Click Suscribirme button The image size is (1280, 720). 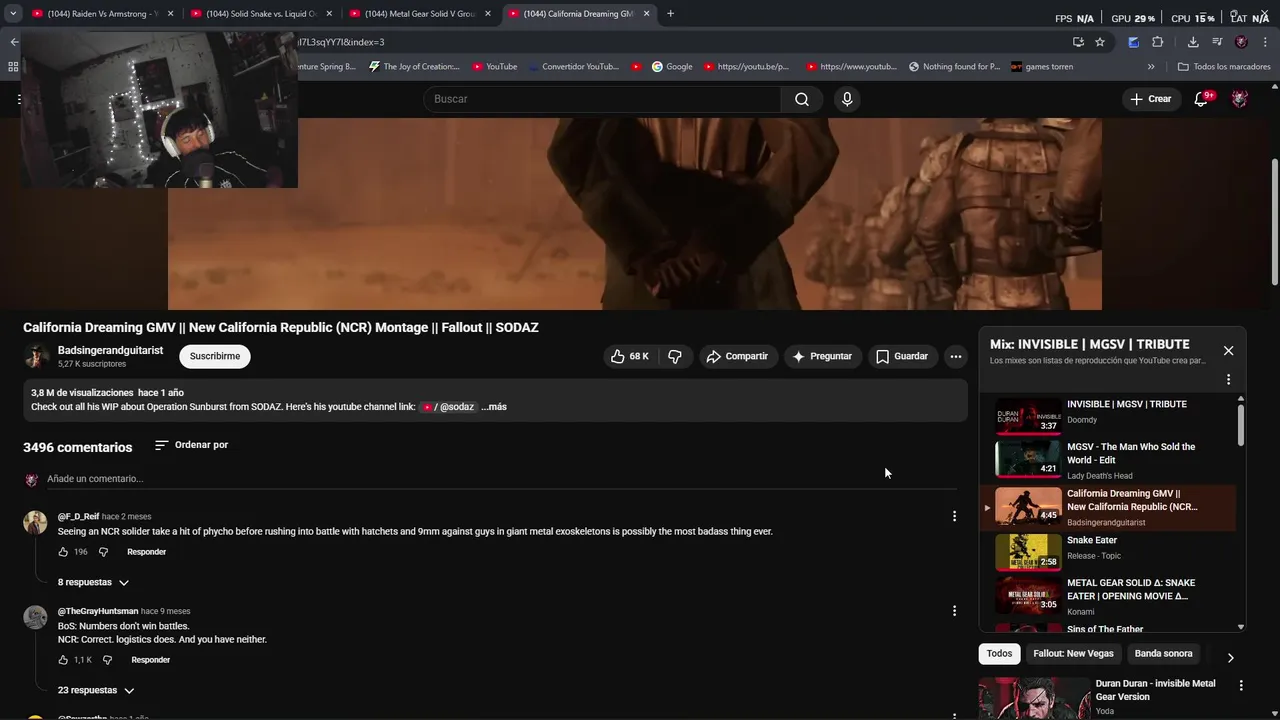tap(215, 356)
